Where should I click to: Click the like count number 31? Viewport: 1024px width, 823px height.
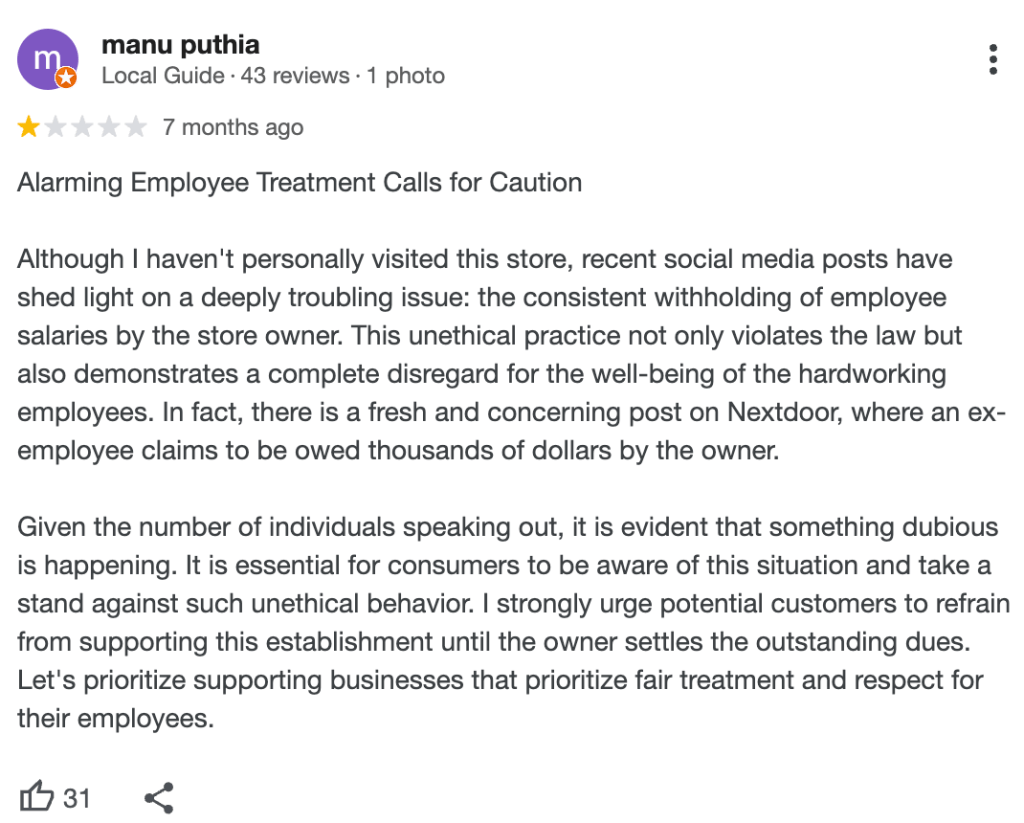[77, 798]
